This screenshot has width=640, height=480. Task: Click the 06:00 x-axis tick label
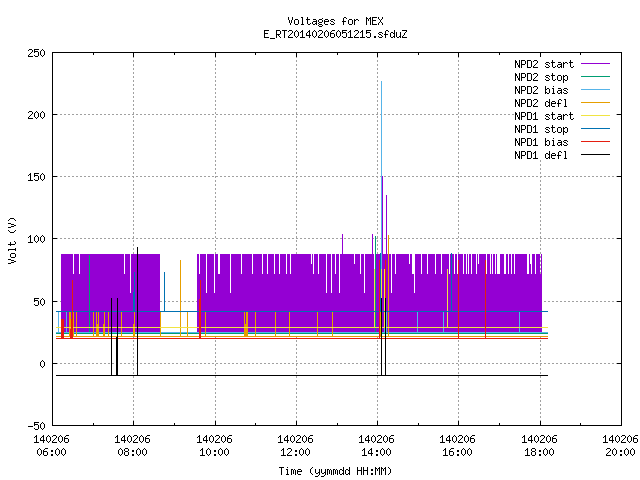(x=51, y=452)
